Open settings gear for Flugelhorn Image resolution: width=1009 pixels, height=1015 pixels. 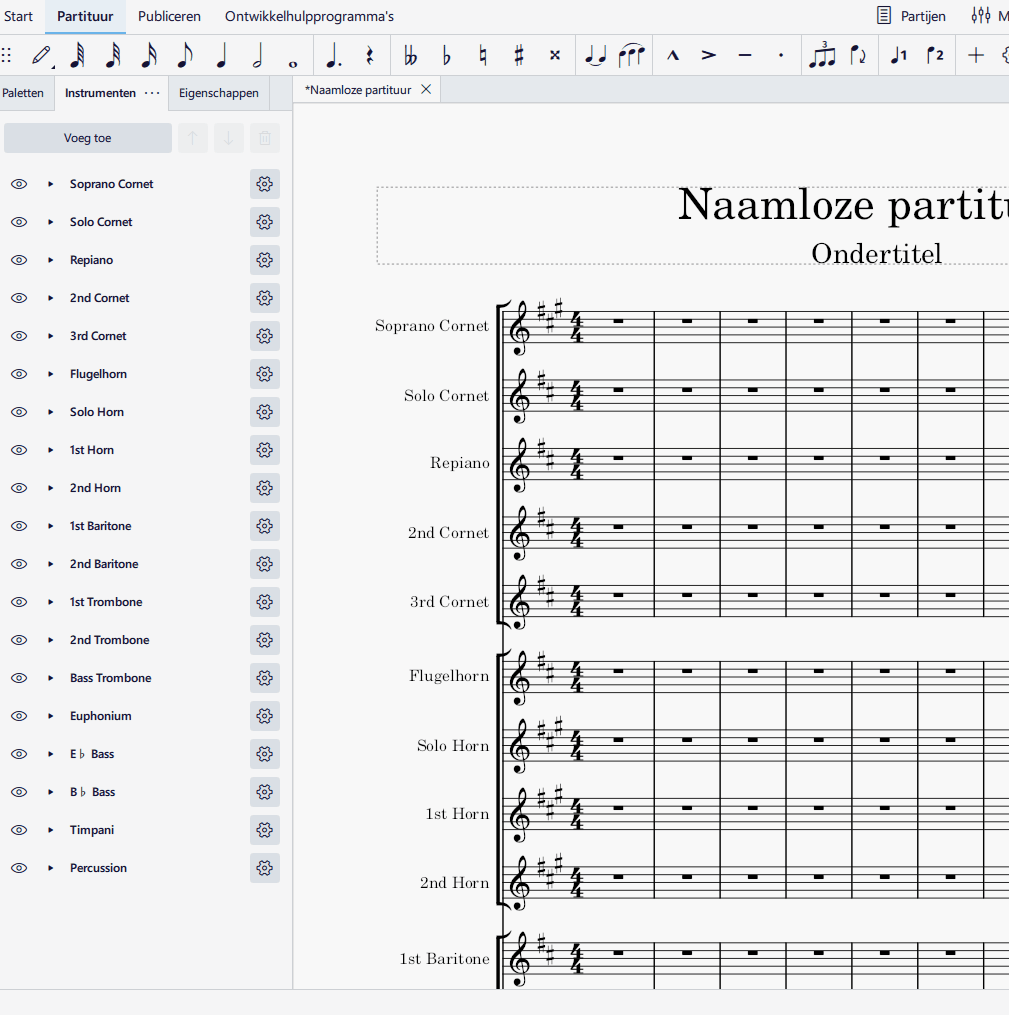[265, 374]
